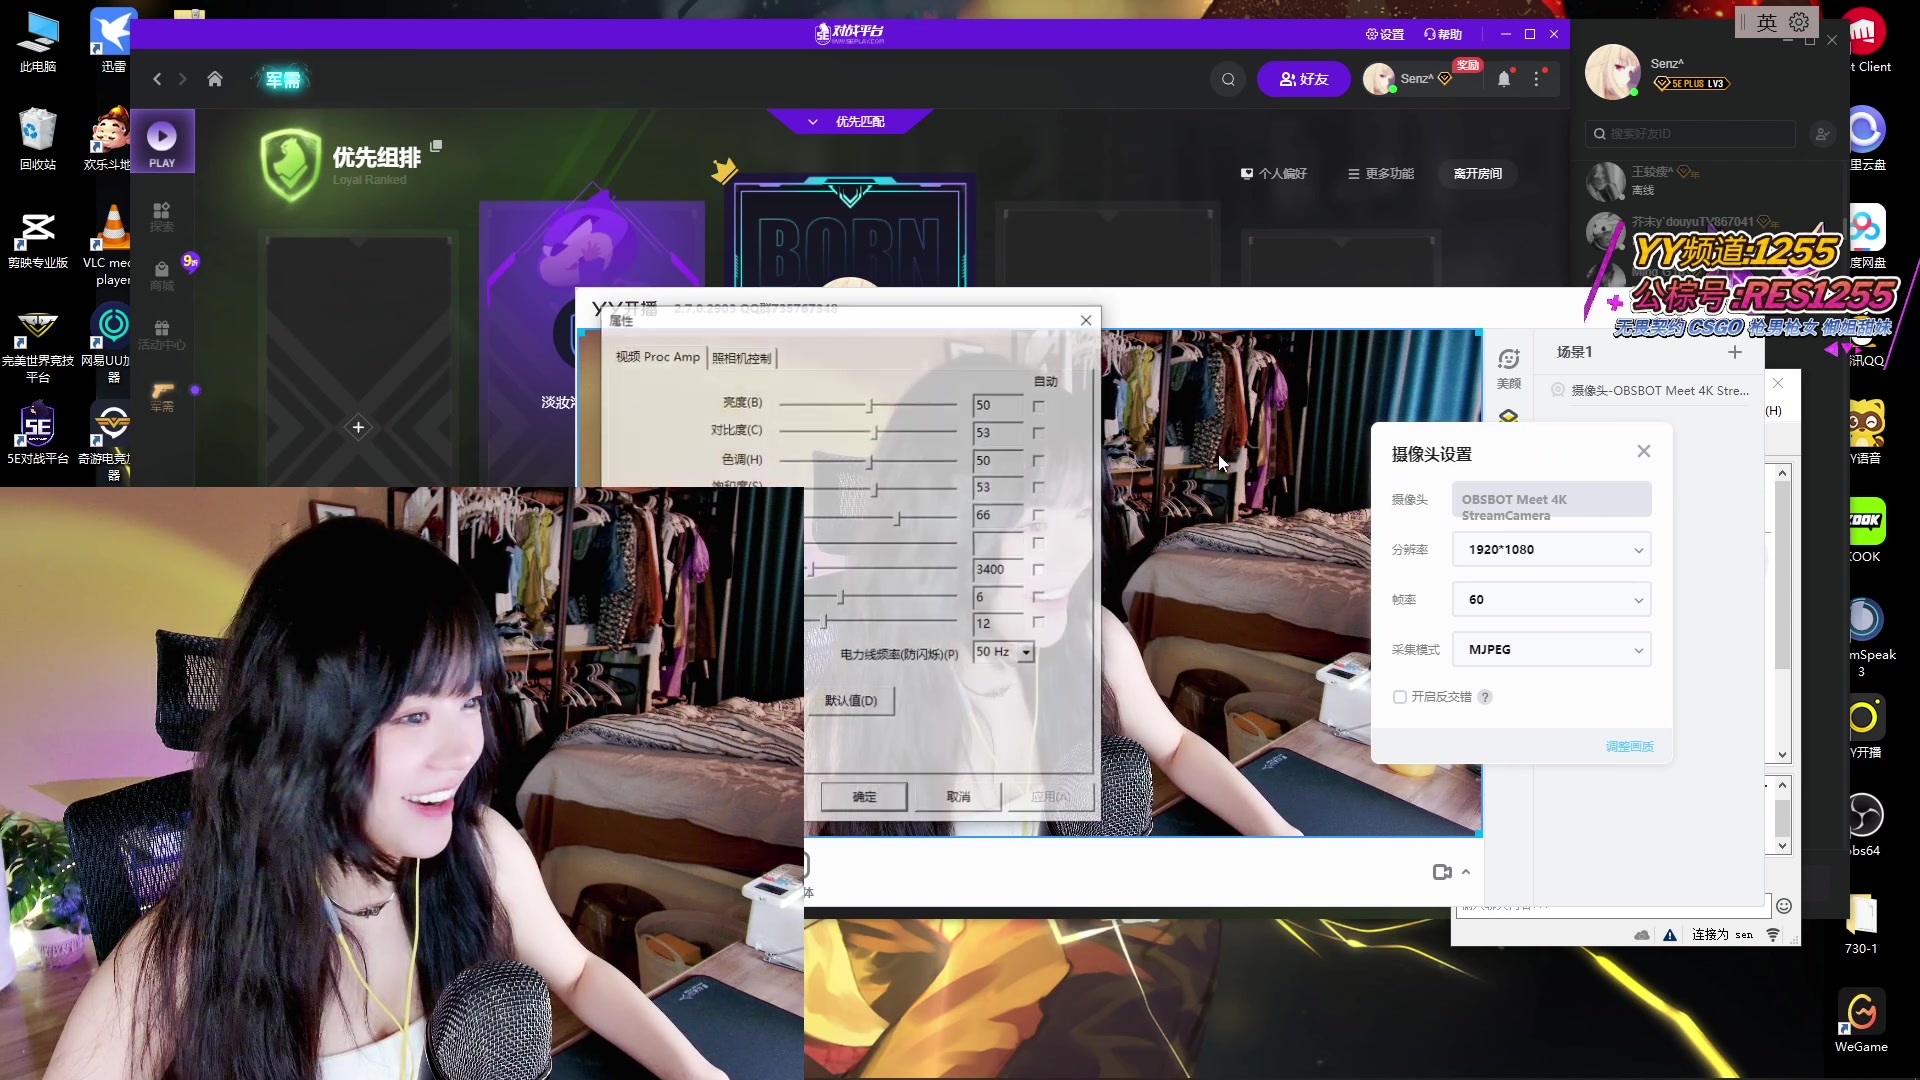The height and width of the screenshot is (1080, 1920).
Task: Click the 默认值(D) button
Action: [851, 701]
